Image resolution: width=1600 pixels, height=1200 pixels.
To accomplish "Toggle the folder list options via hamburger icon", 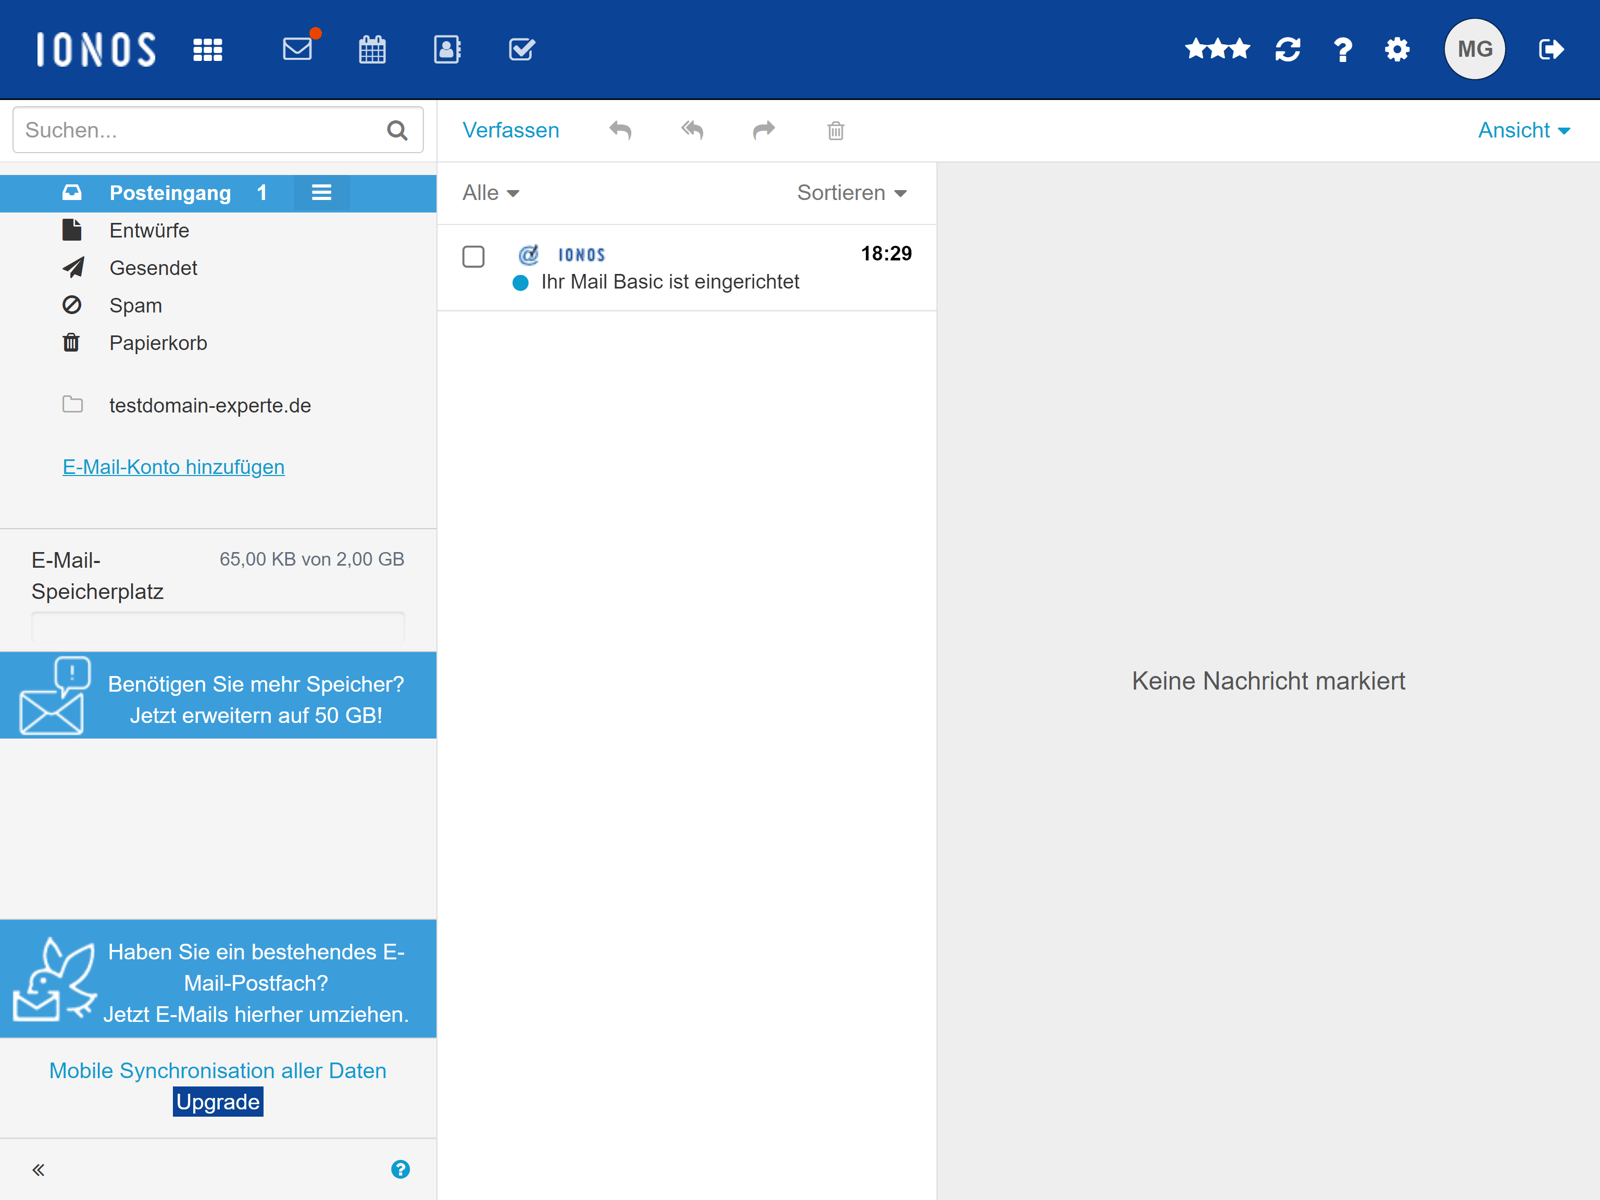I will pos(321,192).
